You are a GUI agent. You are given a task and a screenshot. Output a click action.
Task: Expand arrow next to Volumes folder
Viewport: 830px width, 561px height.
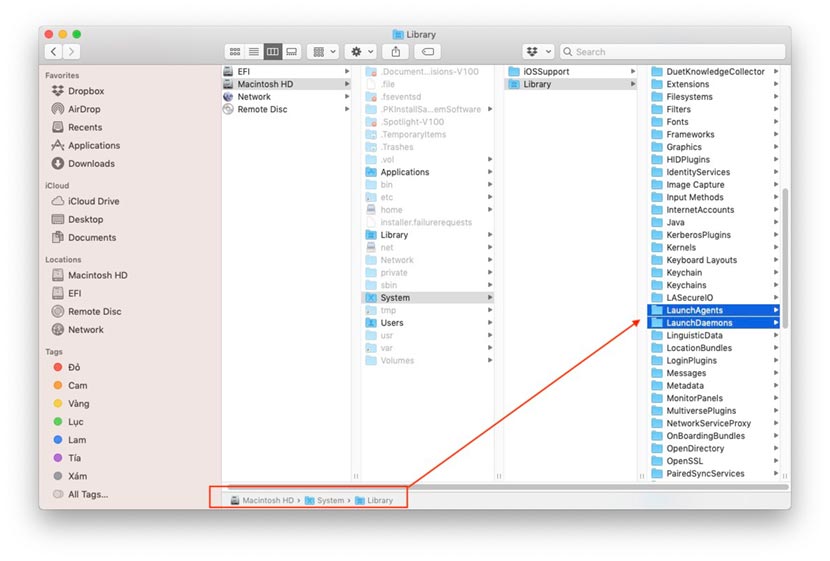pyautogui.click(x=490, y=360)
